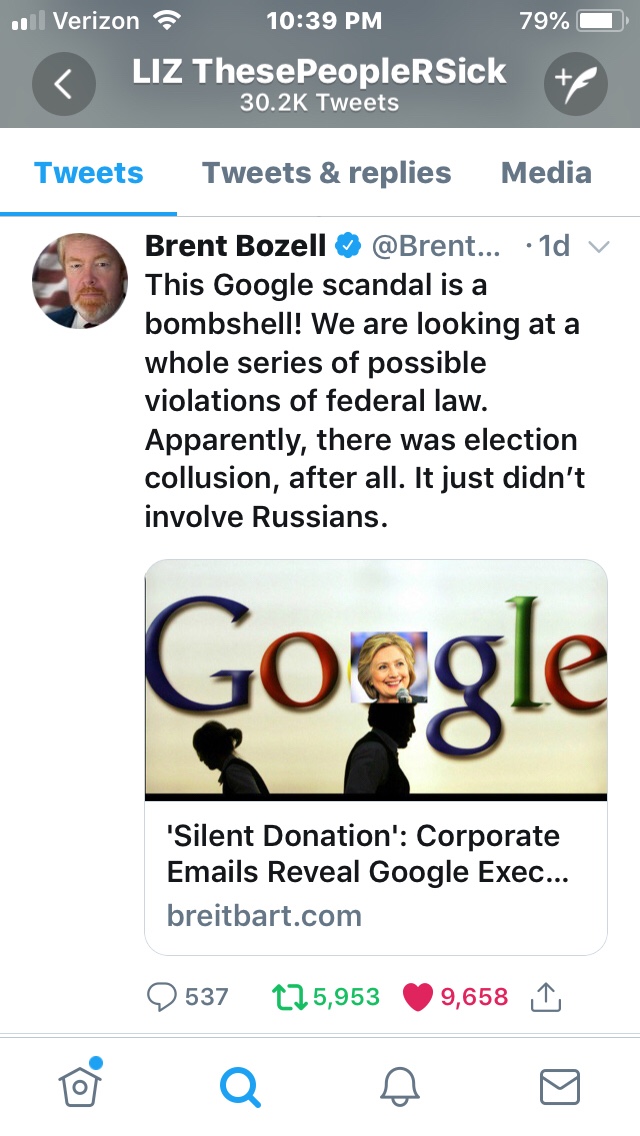The image size is (640, 1136).
Task: Switch to the Media tab
Action: [546, 173]
